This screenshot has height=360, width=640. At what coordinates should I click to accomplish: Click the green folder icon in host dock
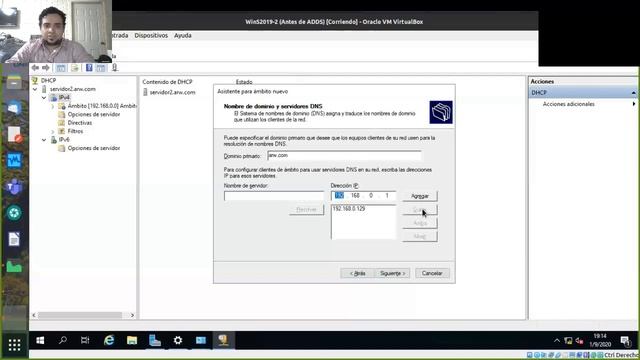tap(14, 267)
